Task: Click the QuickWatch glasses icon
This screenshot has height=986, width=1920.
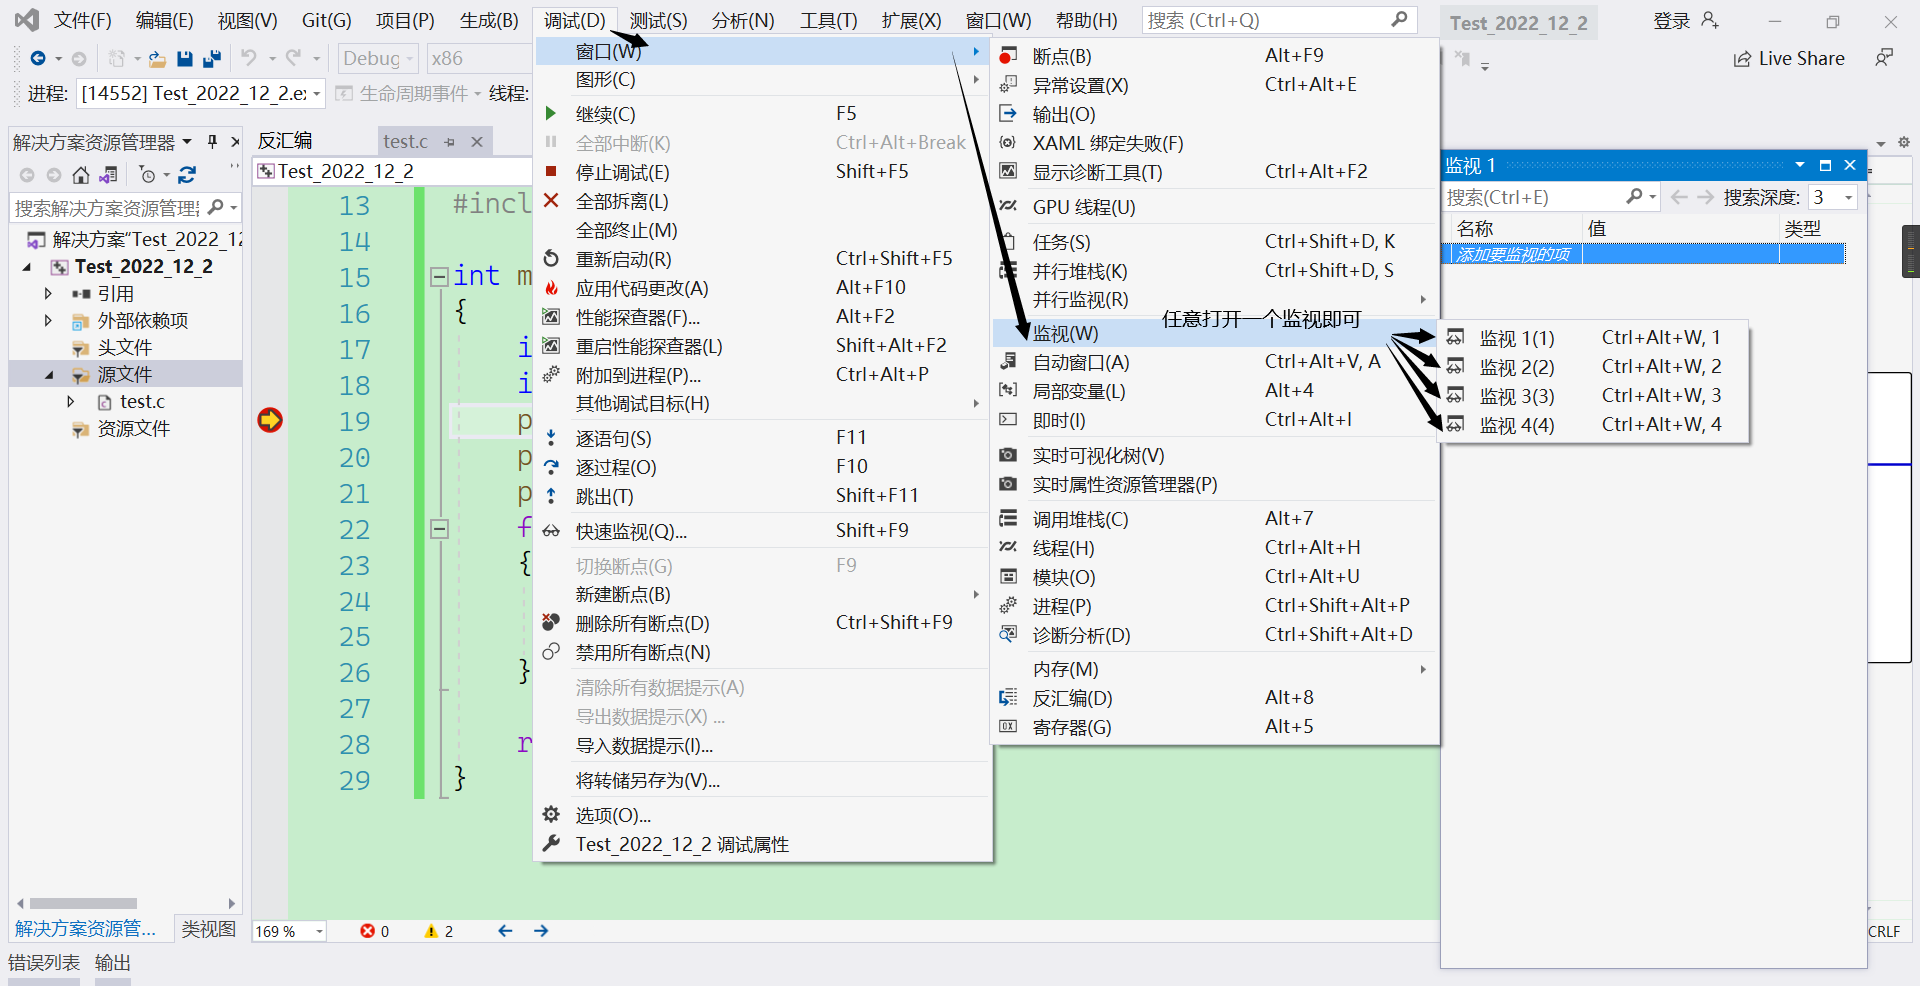Action: [x=550, y=531]
